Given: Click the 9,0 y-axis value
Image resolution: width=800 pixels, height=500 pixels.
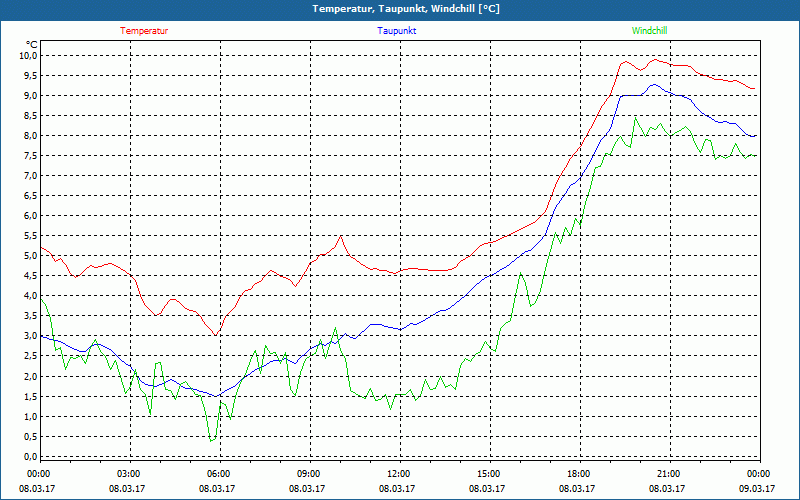Looking at the screenshot, I should (31, 95).
